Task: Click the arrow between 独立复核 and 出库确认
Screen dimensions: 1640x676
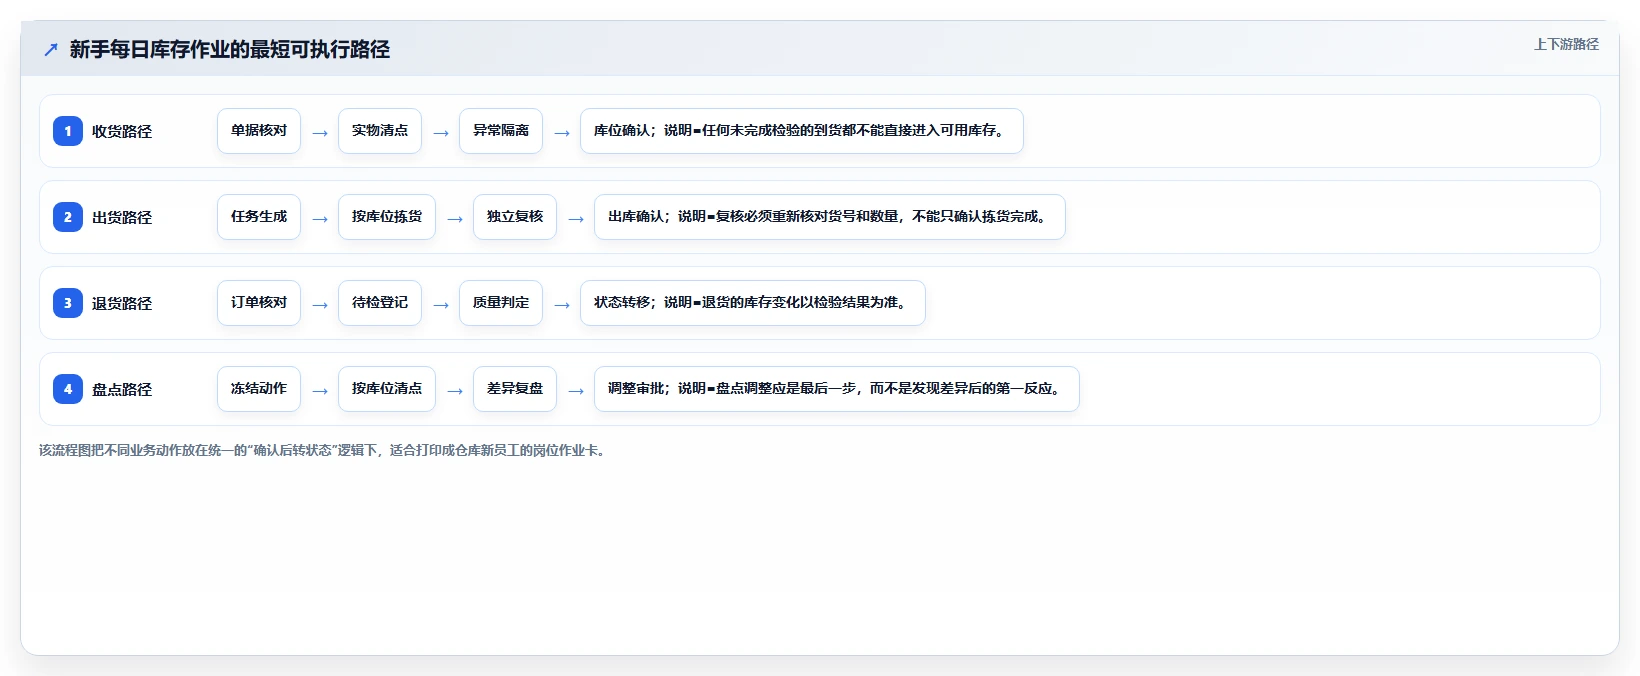Action: click(576, 219)
